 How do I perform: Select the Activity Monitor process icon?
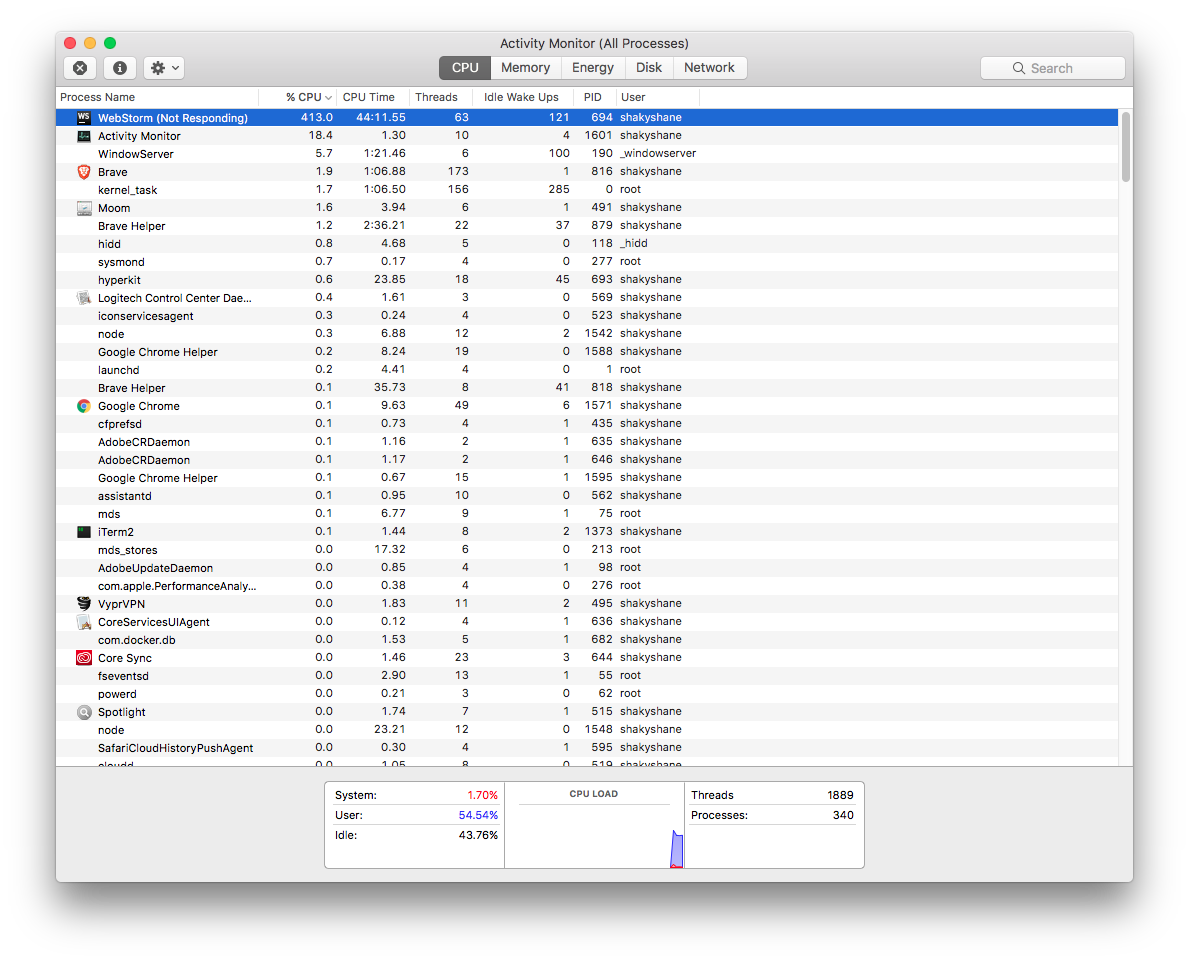click(83, 136)
